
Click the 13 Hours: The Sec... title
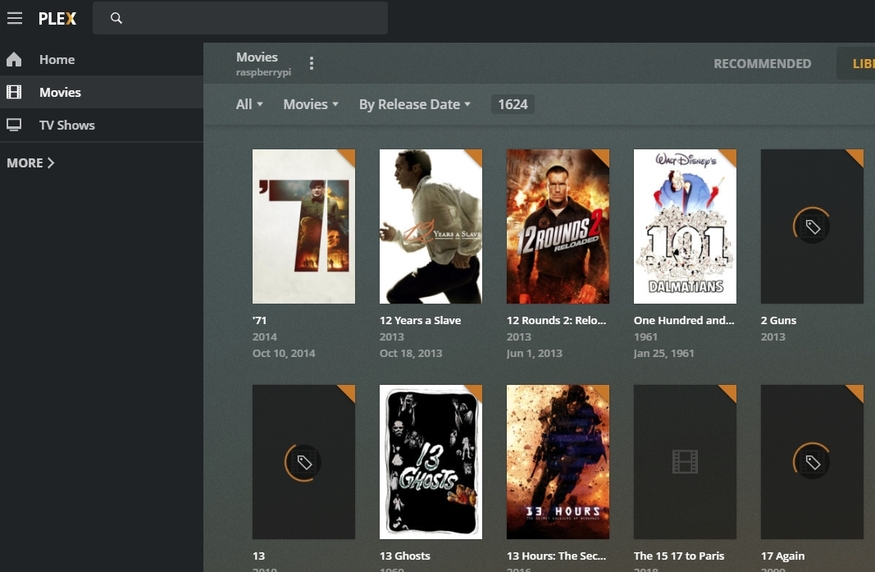[x=556, y=556]
